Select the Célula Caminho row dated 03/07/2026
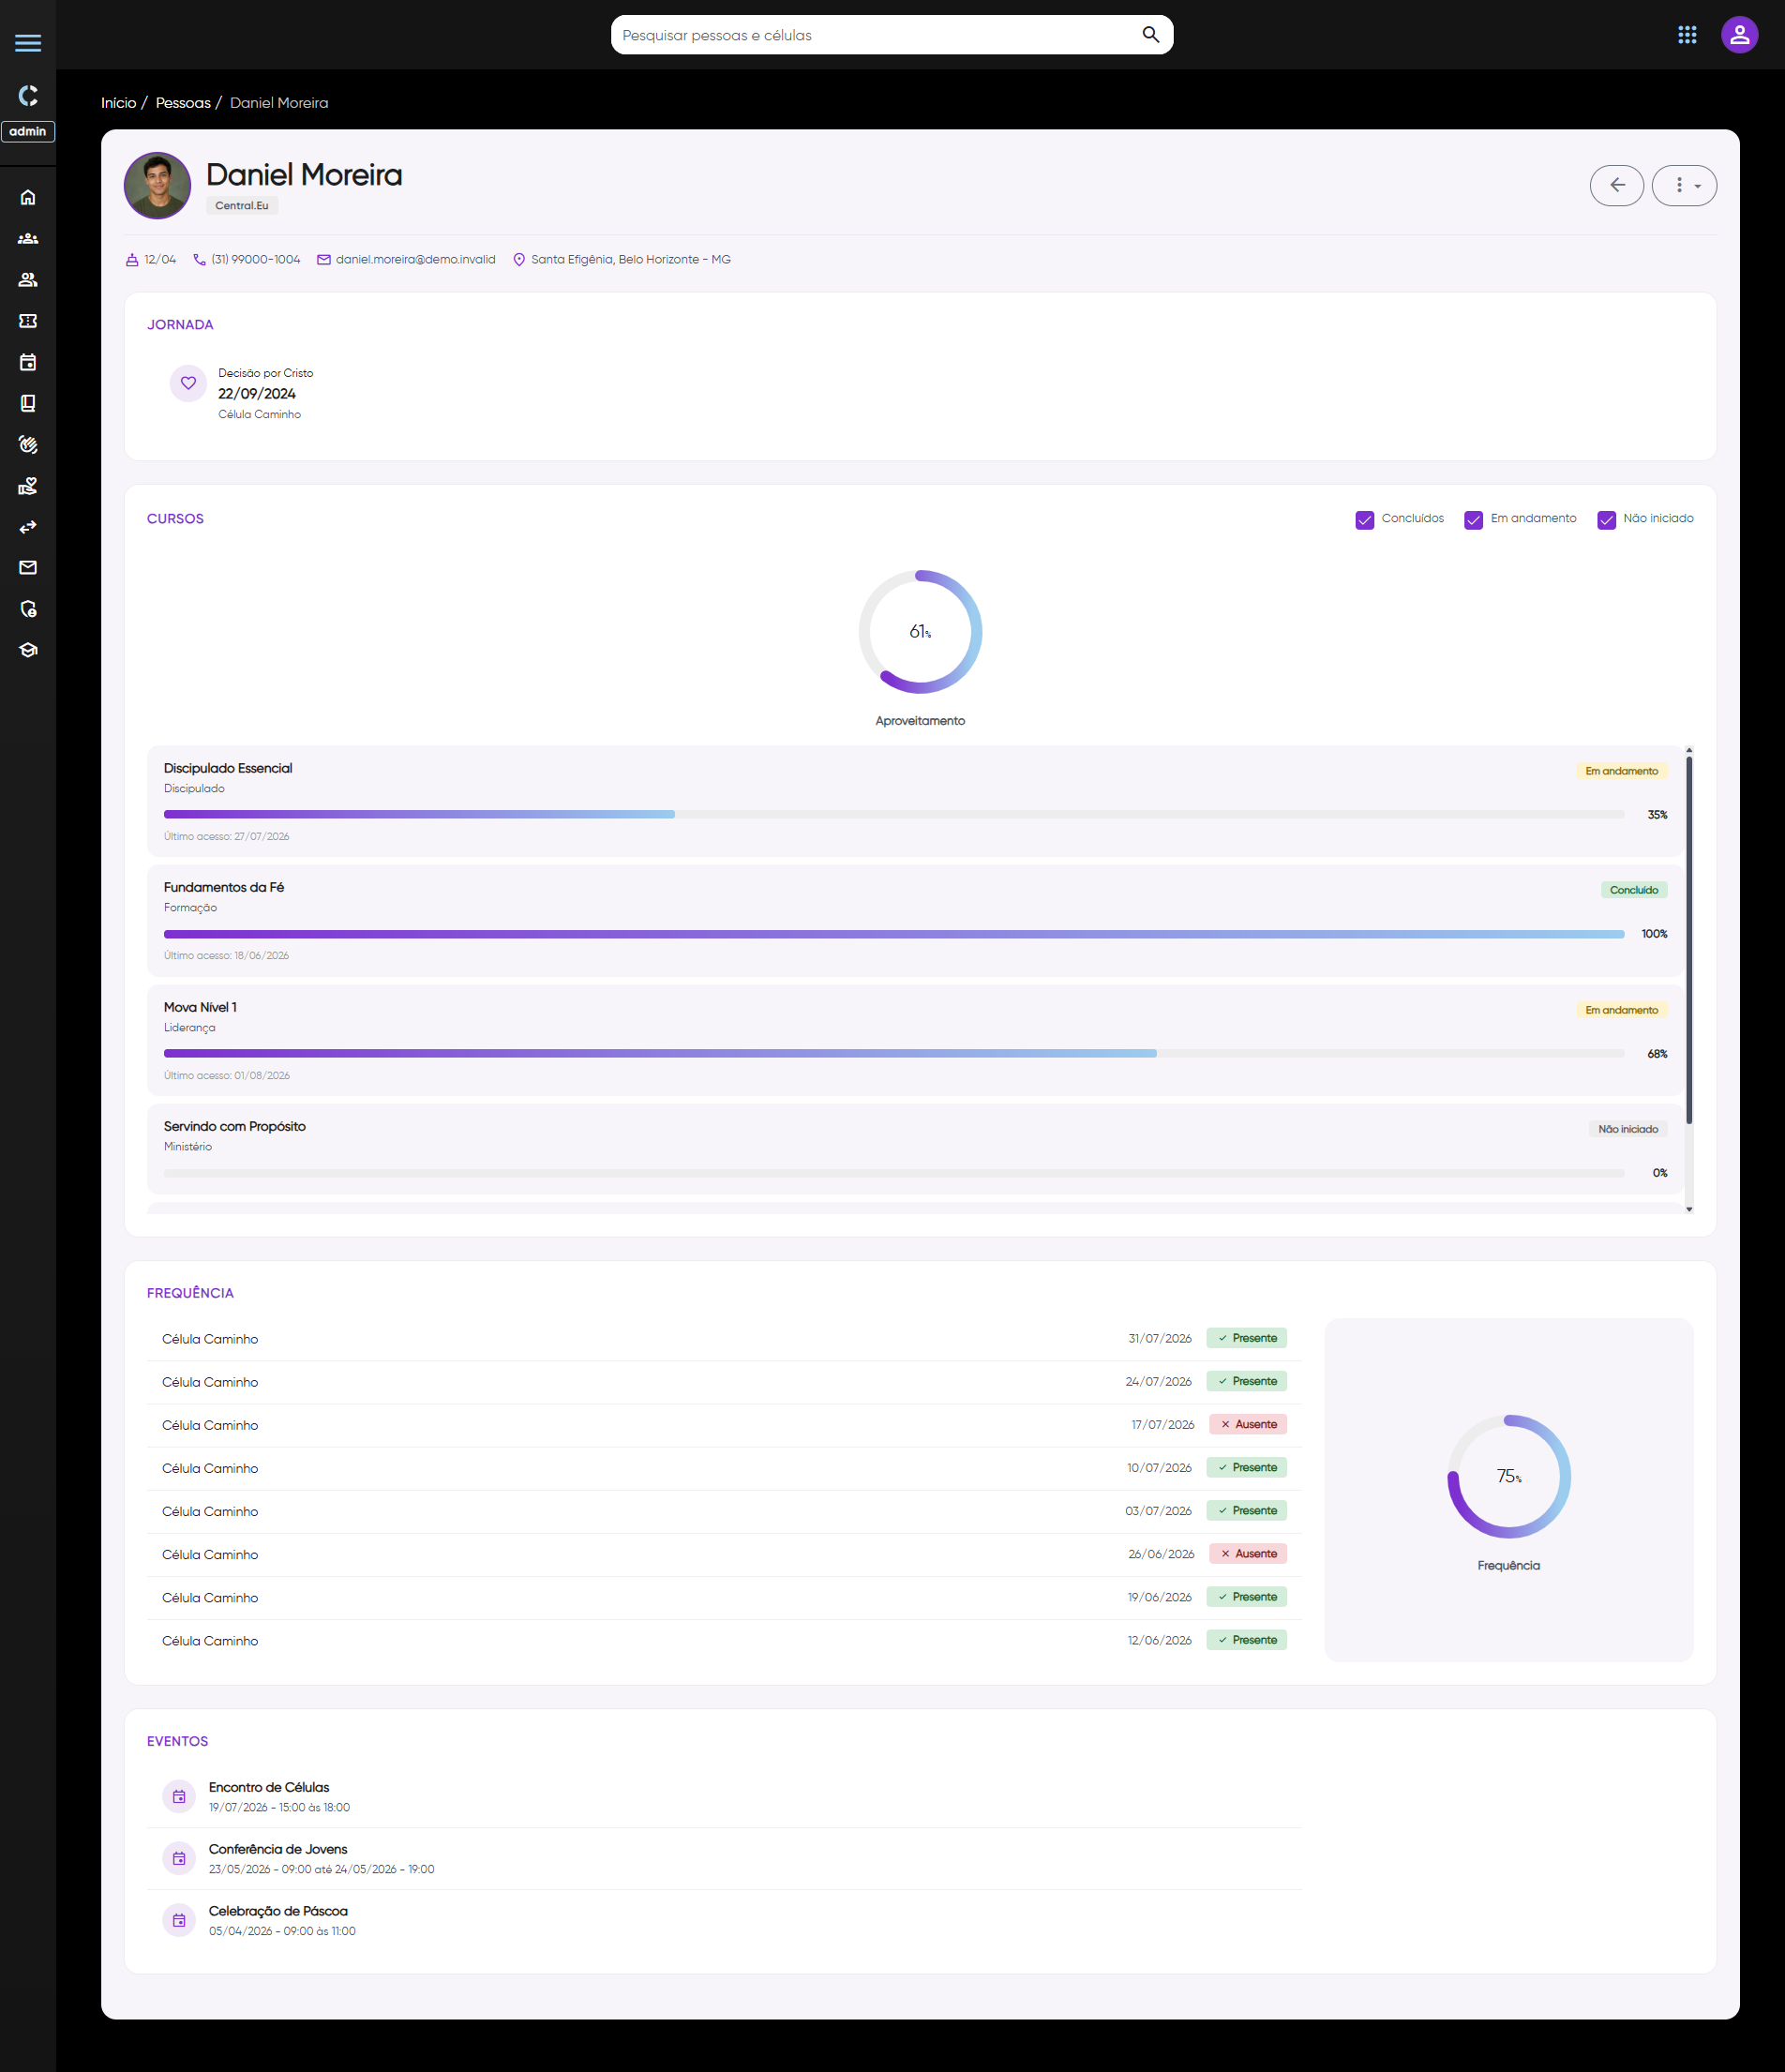The width and height of the screenshot is (1785, 2072). 724,1510
